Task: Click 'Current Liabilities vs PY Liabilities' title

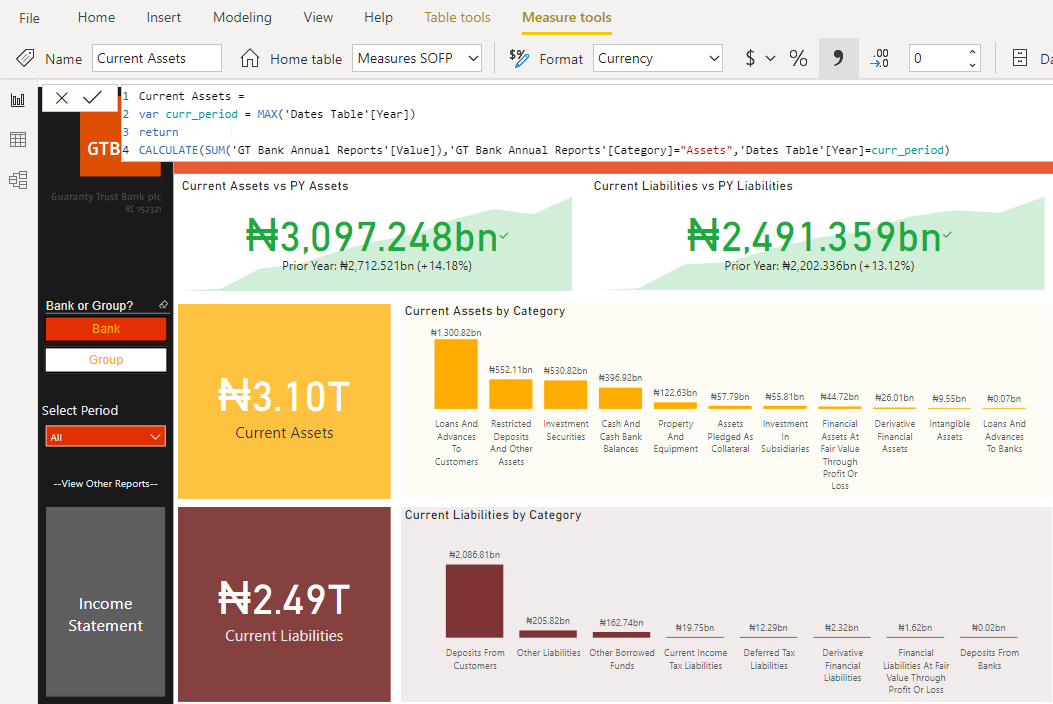Action: point(693,186)
